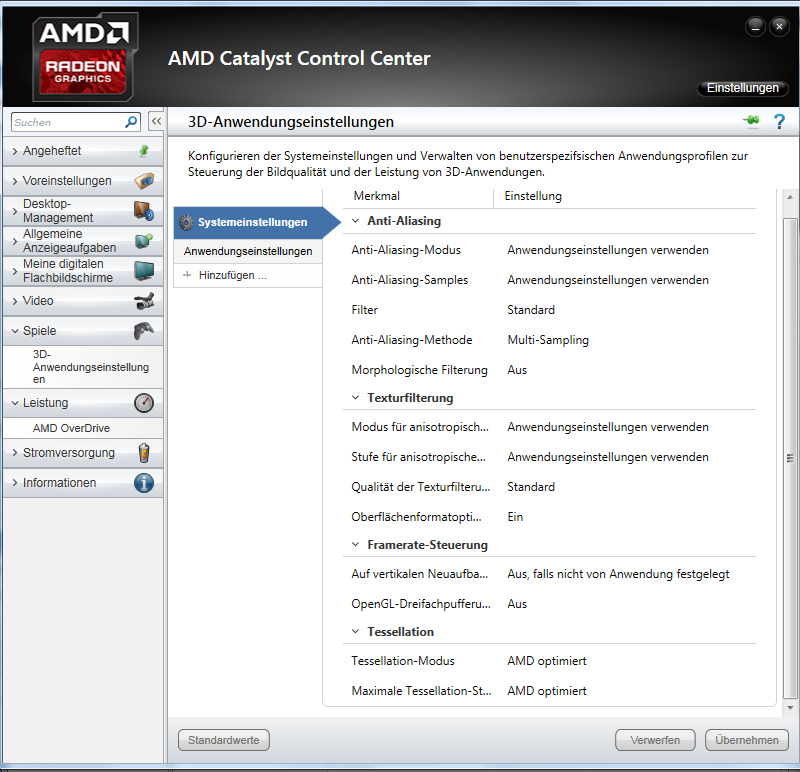Click the Verwerfen button
This screenshot has width=800, height=772.
[655, 740]
